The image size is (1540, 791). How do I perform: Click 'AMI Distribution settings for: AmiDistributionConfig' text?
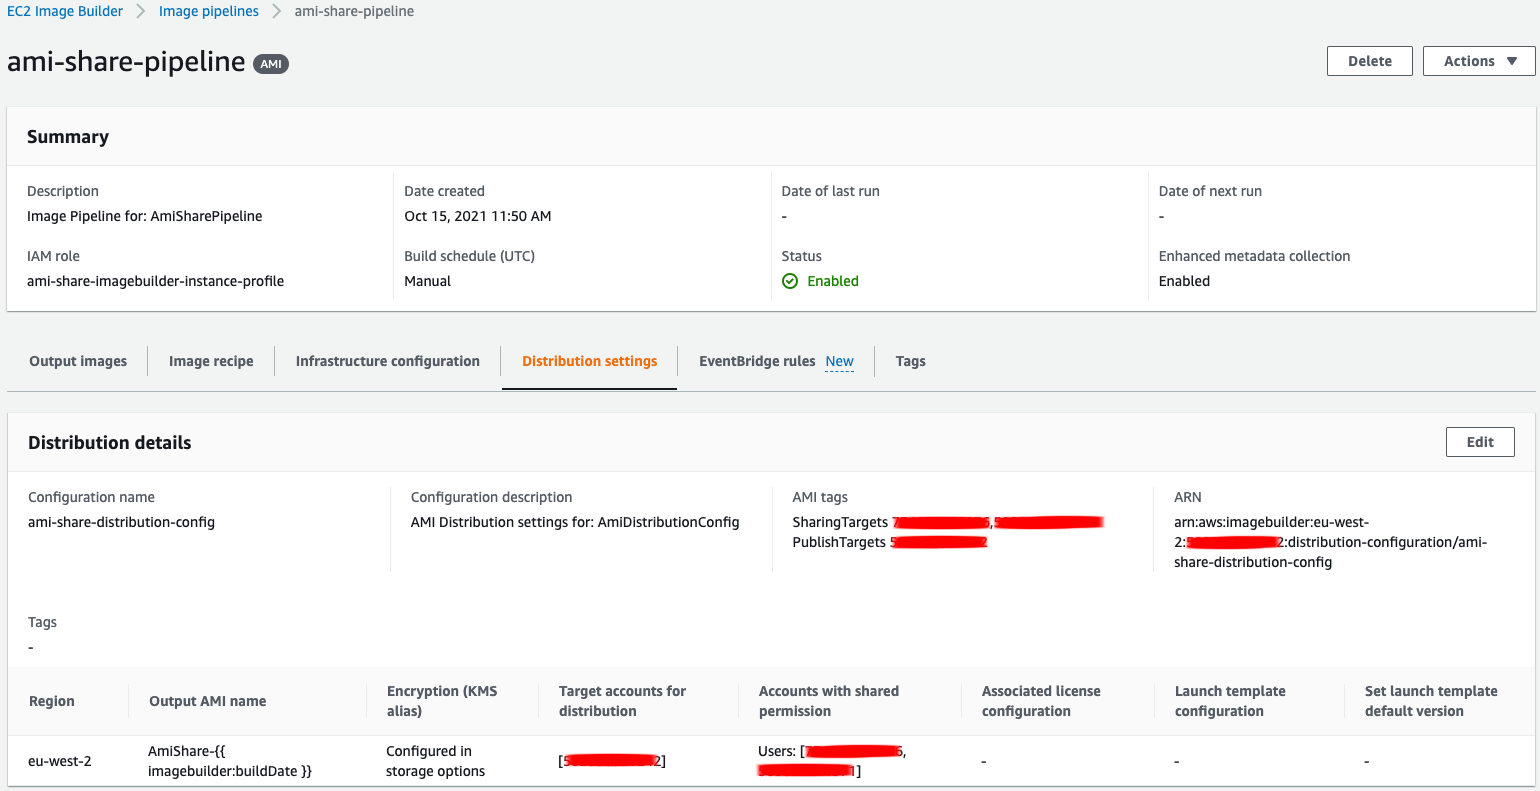pos(575,522)
